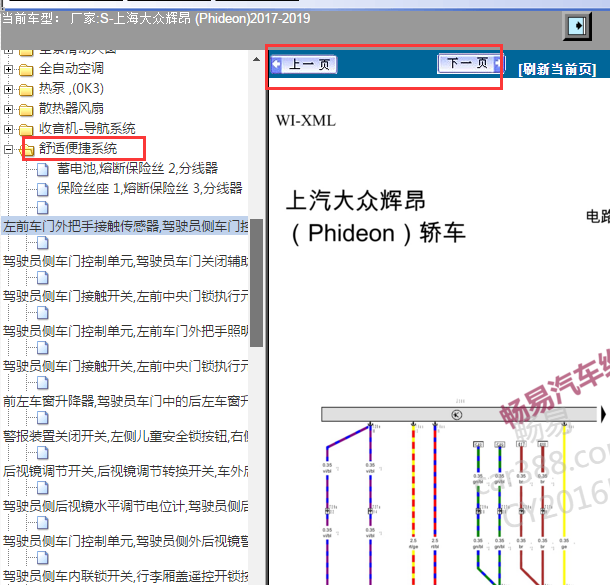Click page icon above 左前车门外把手接触传感器 entry
Image resolution: width=610 pixels, height=585 pixels.
tap(43, 208)
